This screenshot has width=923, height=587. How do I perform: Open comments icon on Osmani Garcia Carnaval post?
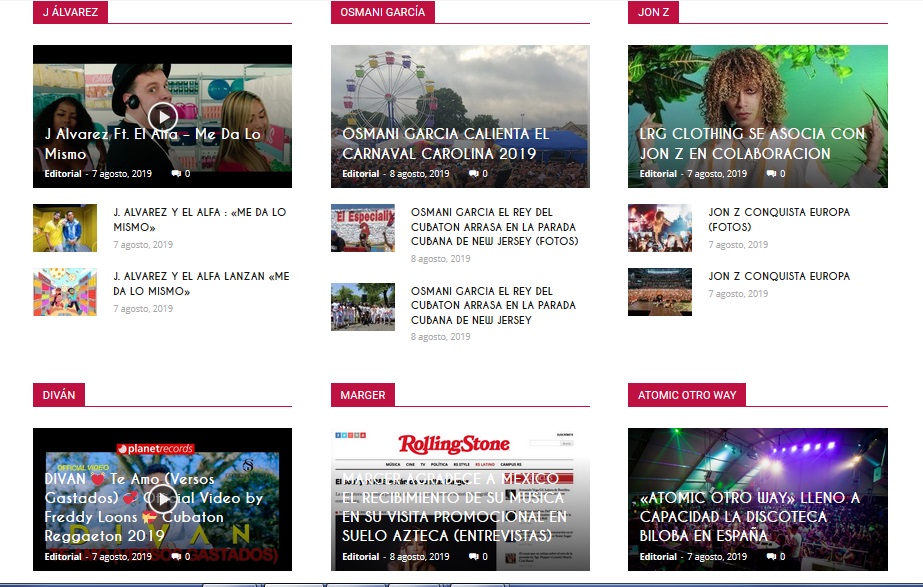coord(473,174)
